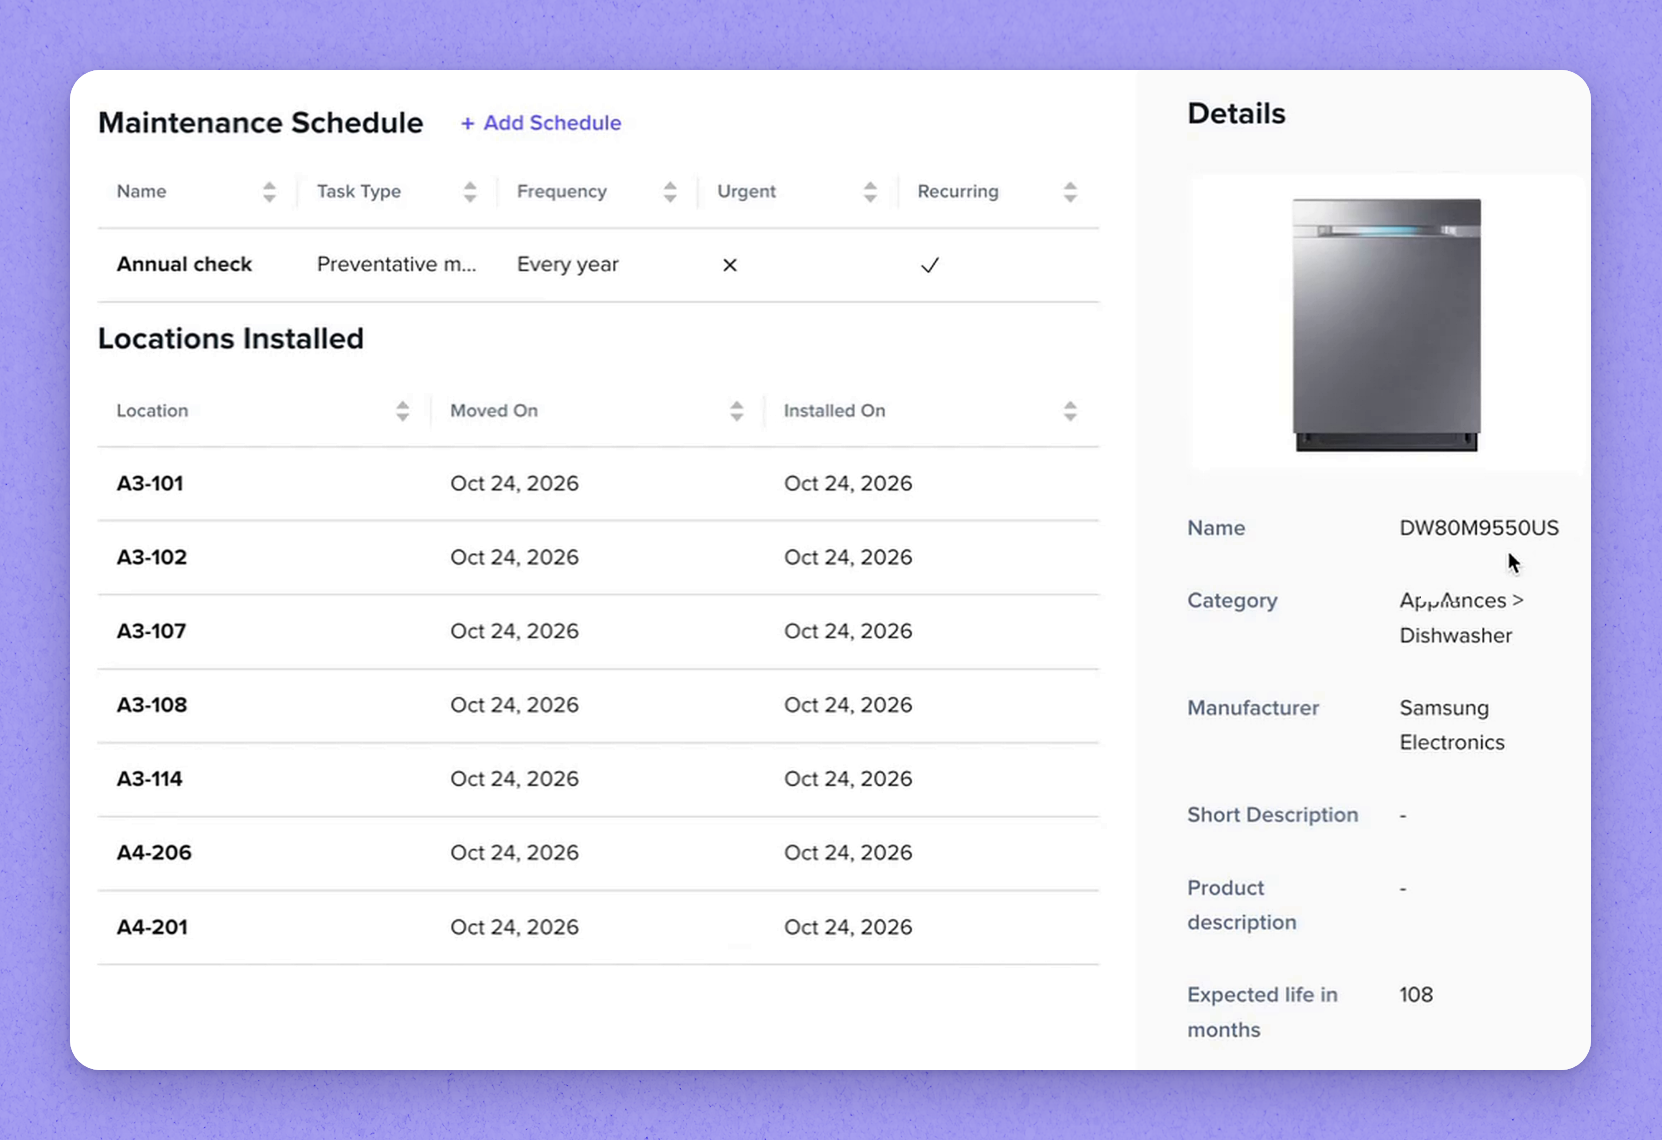Click the Task Type column header
Screen dimensions: 1662x1140
coord(358,192)
